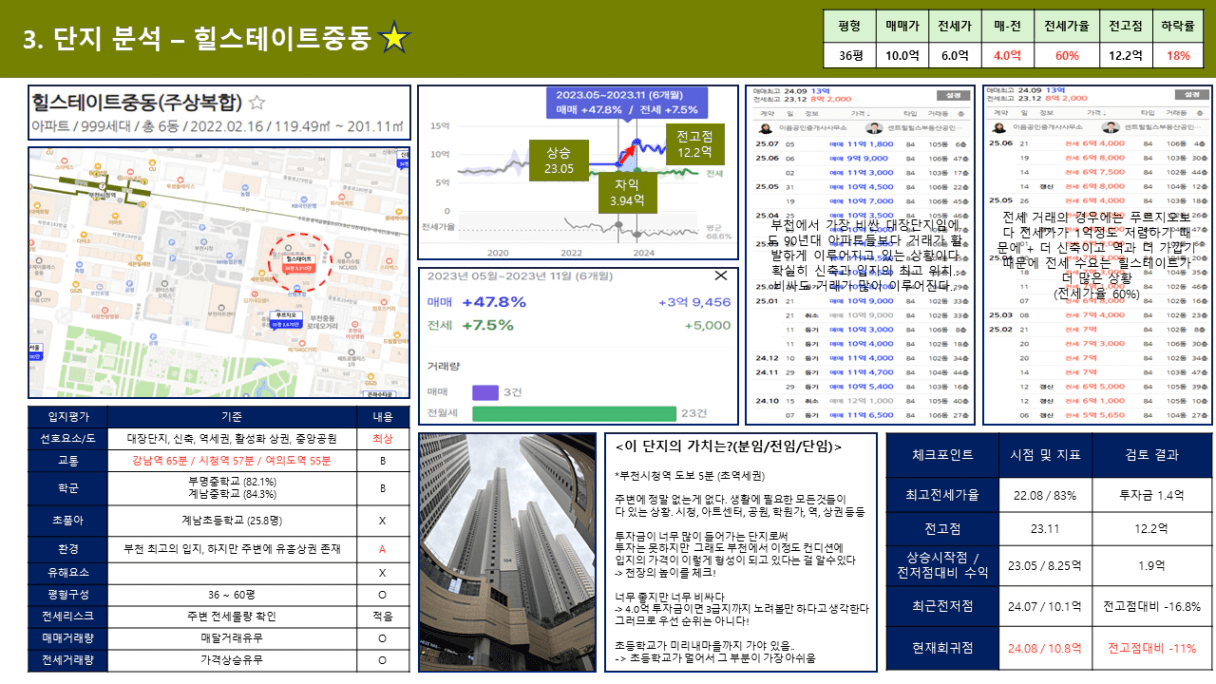The width and height of the screenshot is (1216, 684).
Task: Click the 4.0억 value under 매-전
Action: tap(1007, 56)
